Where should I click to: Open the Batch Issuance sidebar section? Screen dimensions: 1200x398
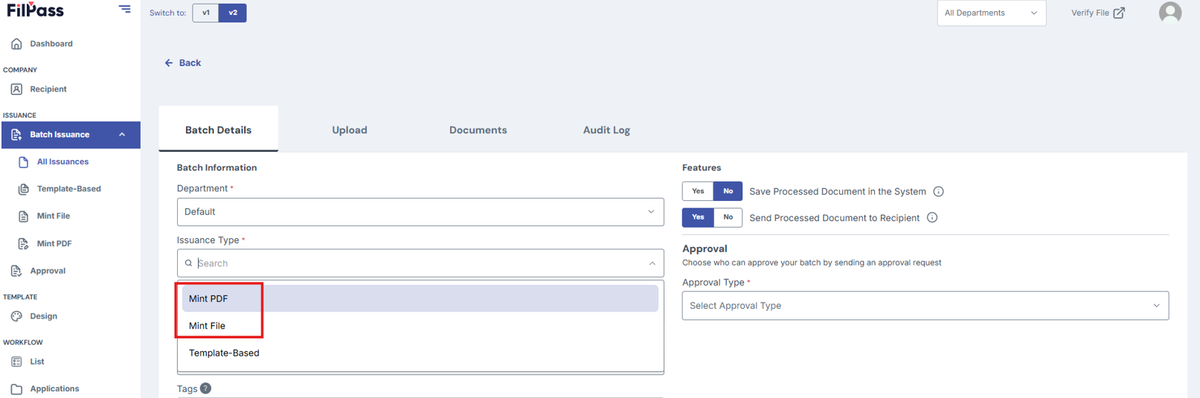coord(70,135)
